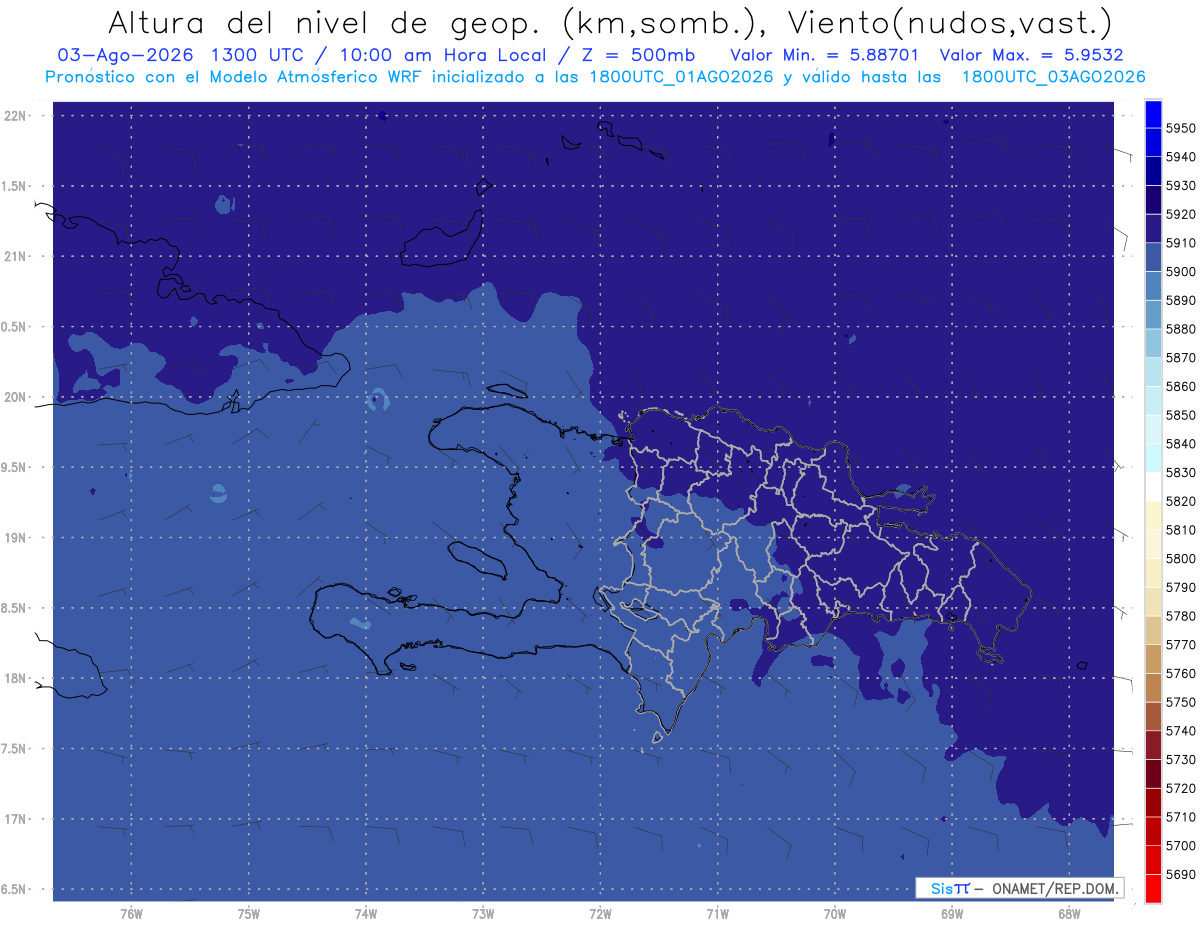1200x927 pixels.
Task: Select the legend band between 5870 and 5880
Action: pos(1152,343)
